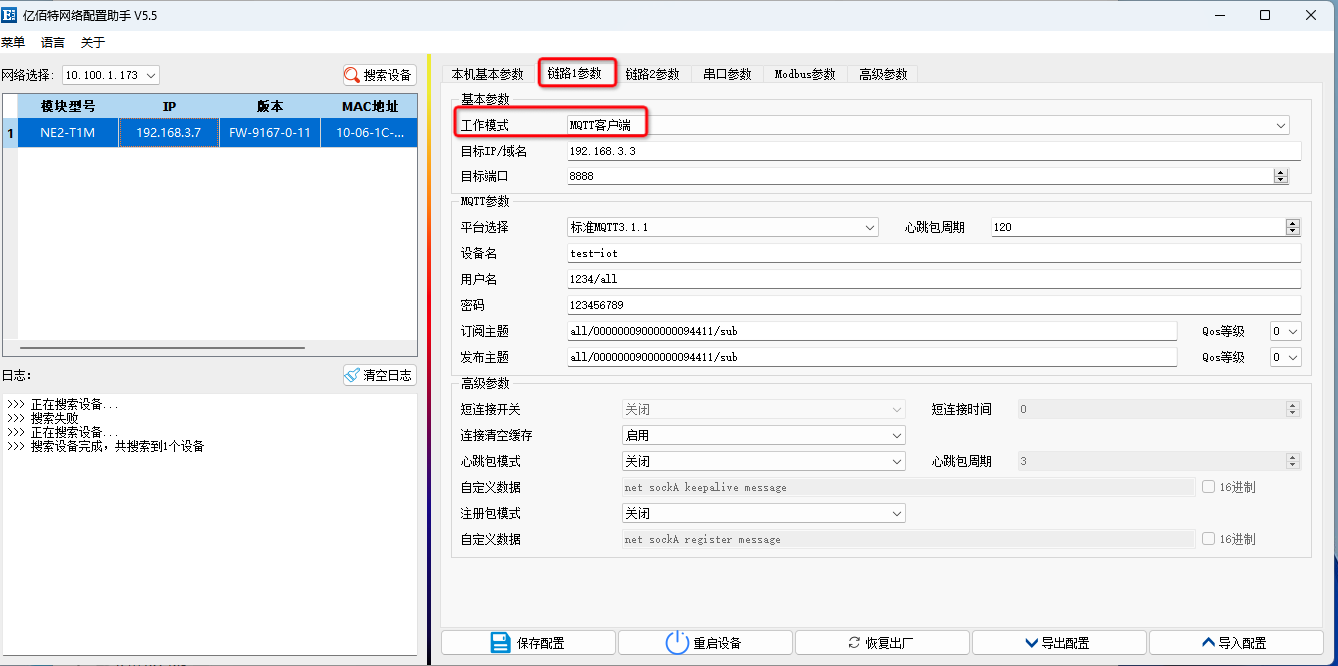
Task: Open the subscribe topic Qos等级 dropdown
Action: (x=1285, y=331)
